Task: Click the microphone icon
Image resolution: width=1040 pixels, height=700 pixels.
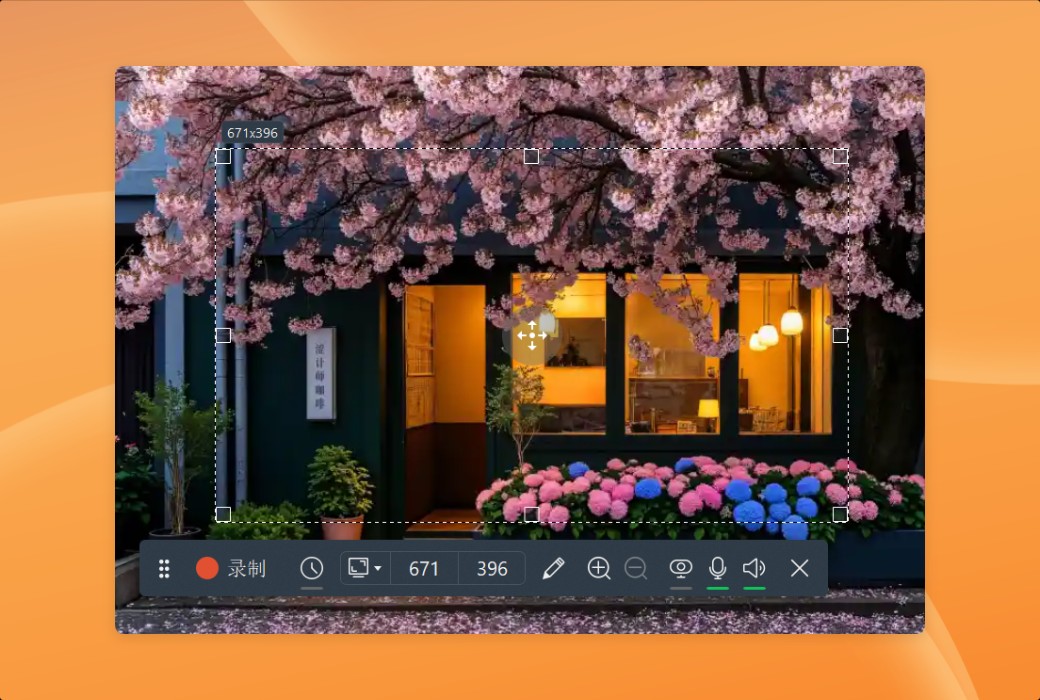Action: coord(718,566)
